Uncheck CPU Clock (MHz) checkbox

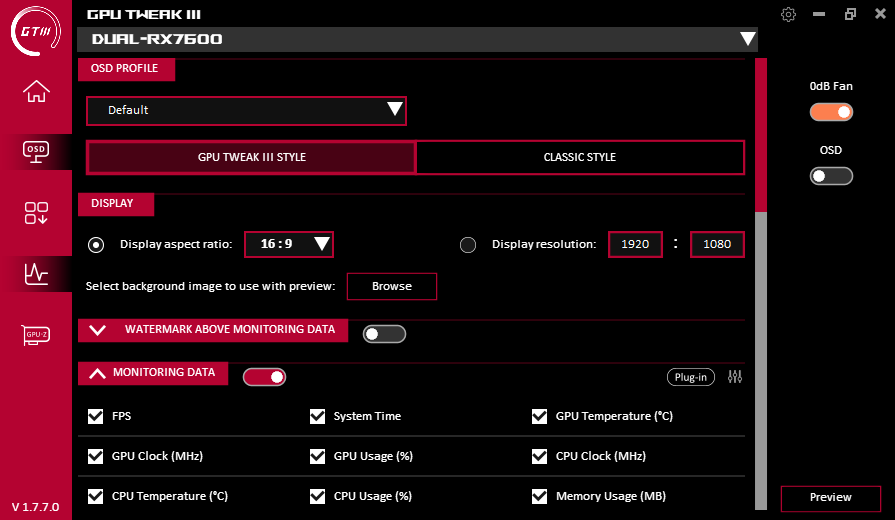click(539, 456)
